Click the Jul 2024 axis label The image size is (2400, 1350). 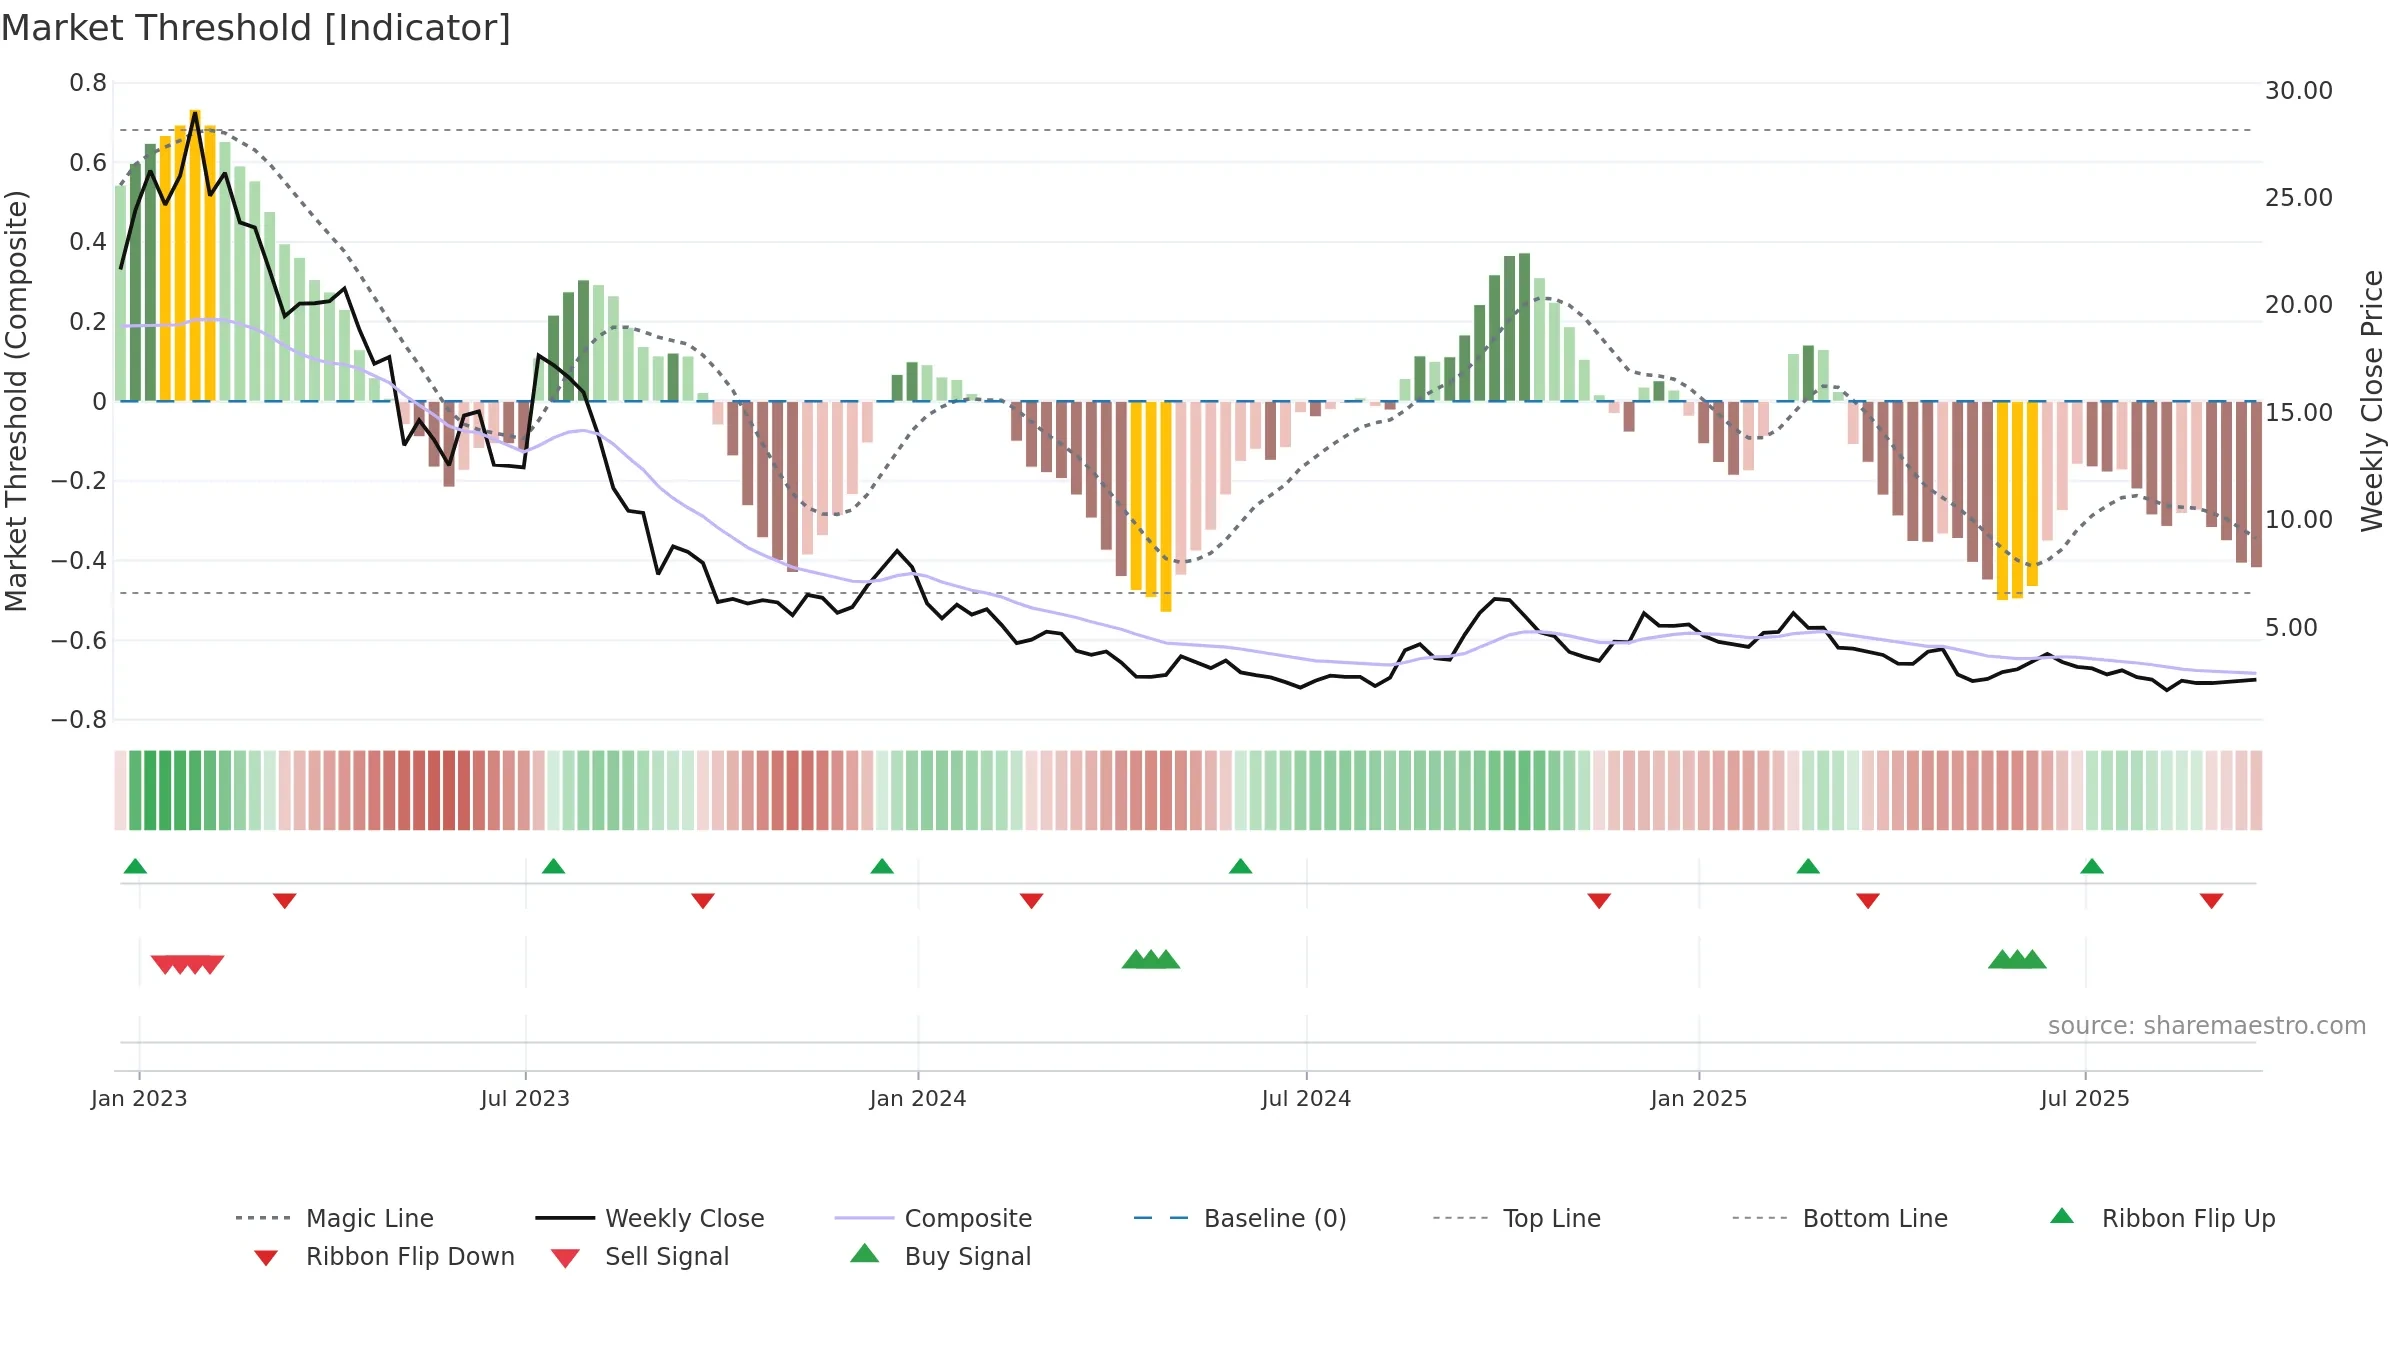[x=1306, y=1098]
